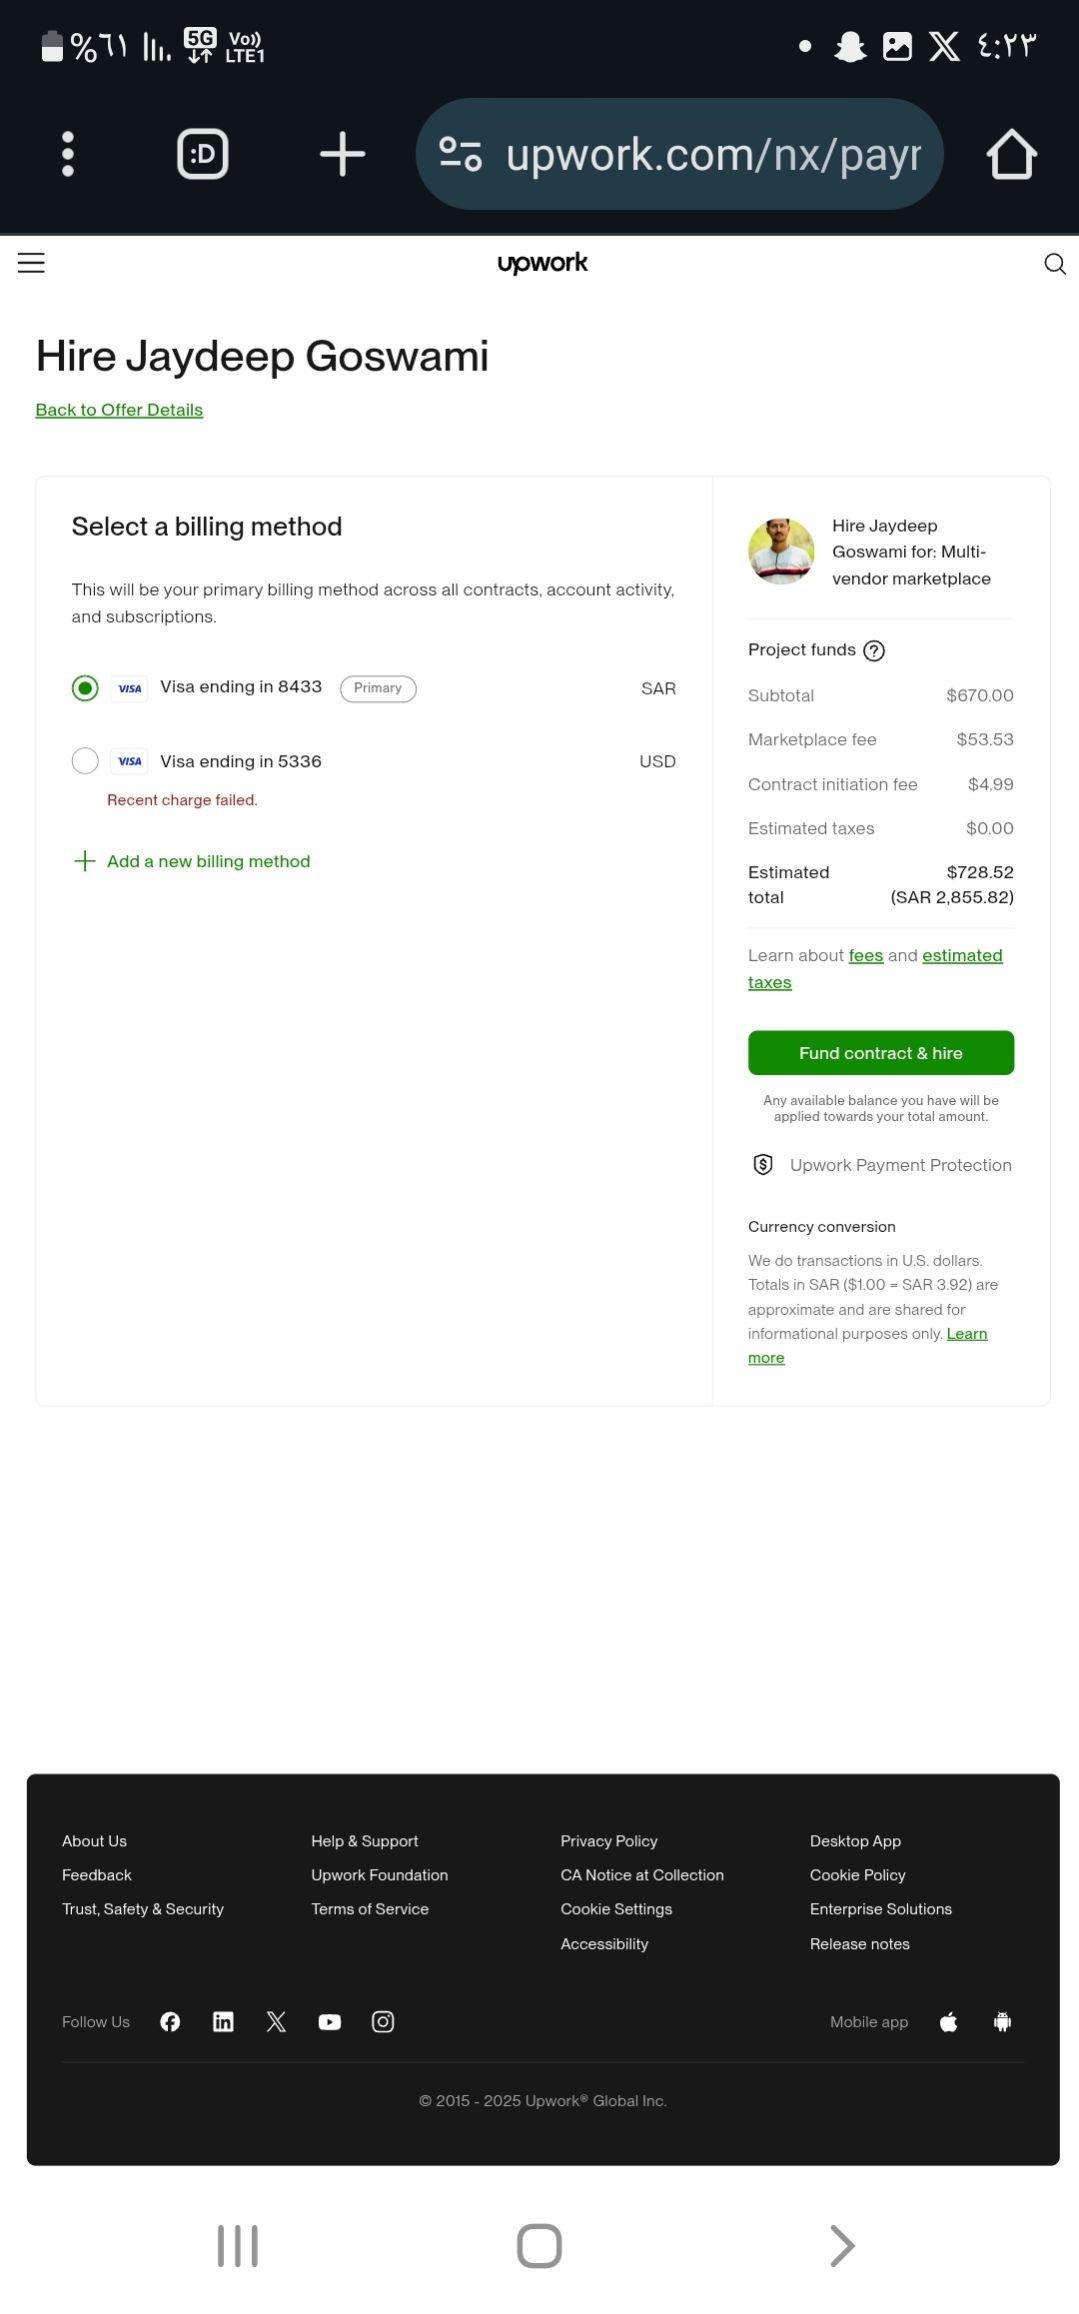
Task: Open Upwork's LinkedIn icon in footer
Action: point(223,2022)
